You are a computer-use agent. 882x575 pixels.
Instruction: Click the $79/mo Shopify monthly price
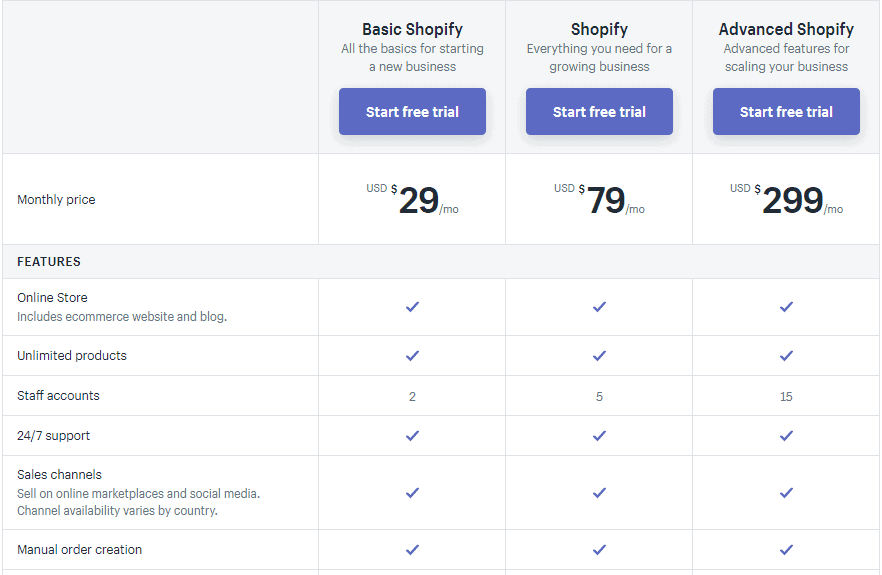[x=605, y=200]
